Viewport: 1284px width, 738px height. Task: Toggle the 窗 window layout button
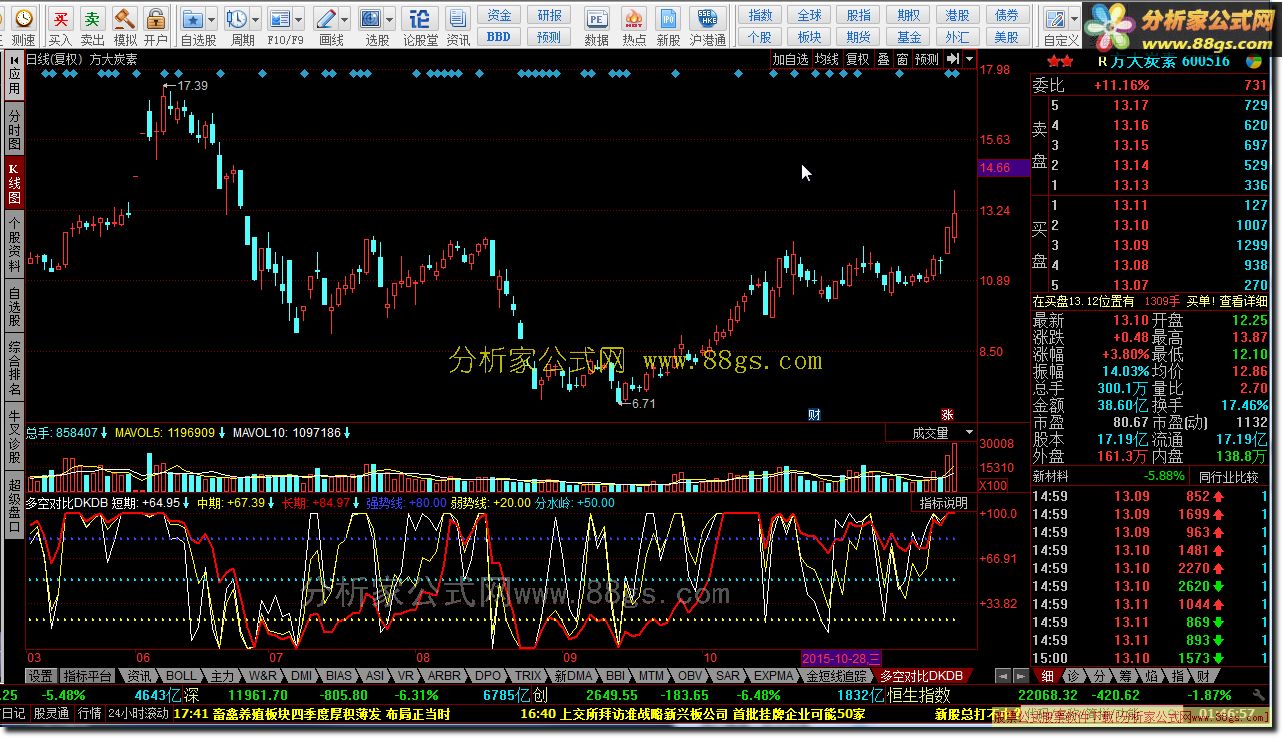click(x=902, y=59)
